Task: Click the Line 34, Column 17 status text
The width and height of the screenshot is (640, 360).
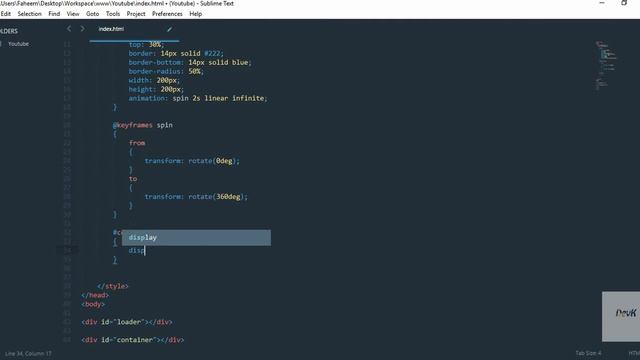Action: (28, 353)
